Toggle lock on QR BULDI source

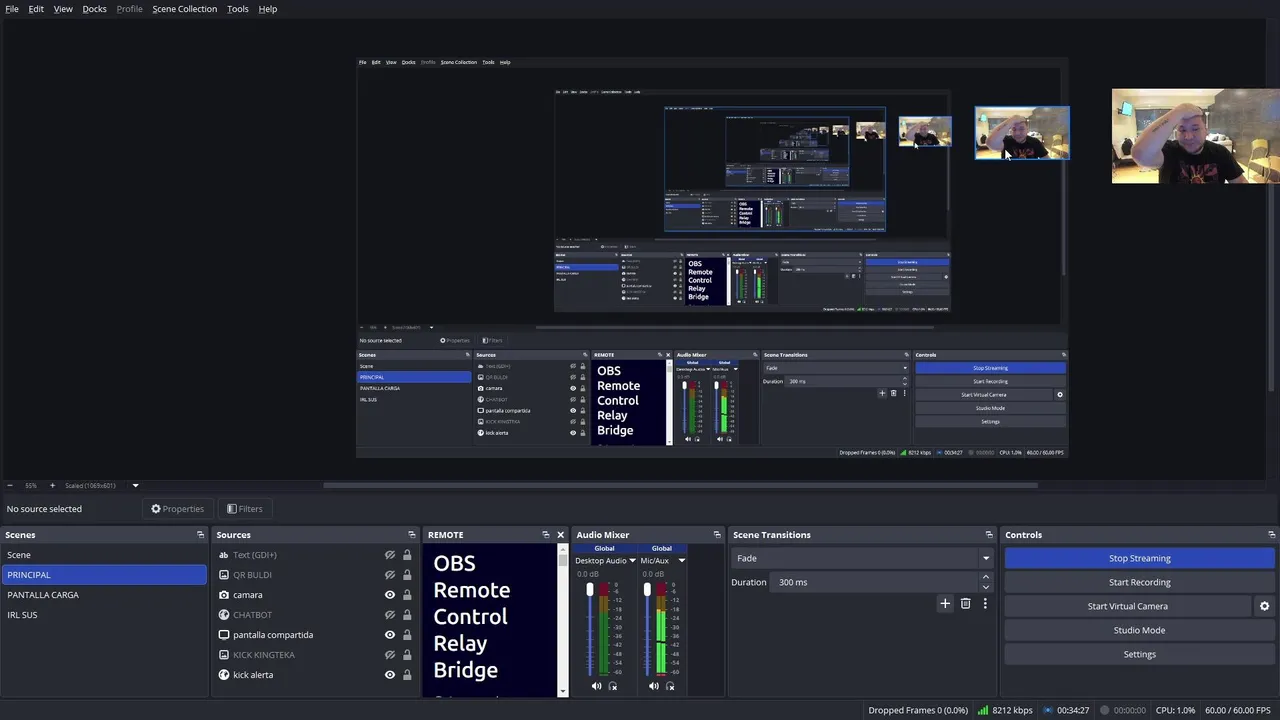[x=407, y=575]
